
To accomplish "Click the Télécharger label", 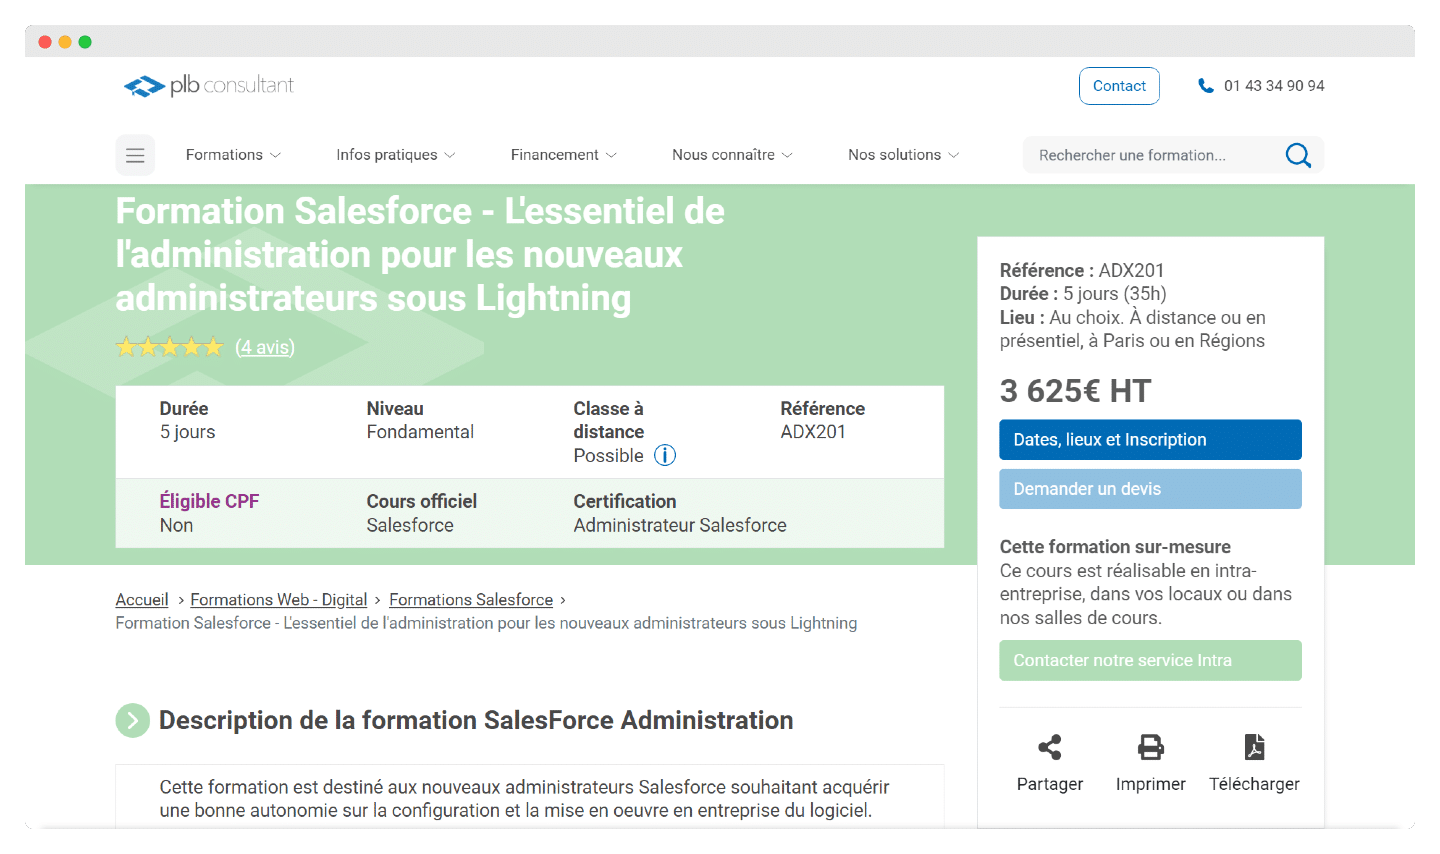I will click(1254, 784).
